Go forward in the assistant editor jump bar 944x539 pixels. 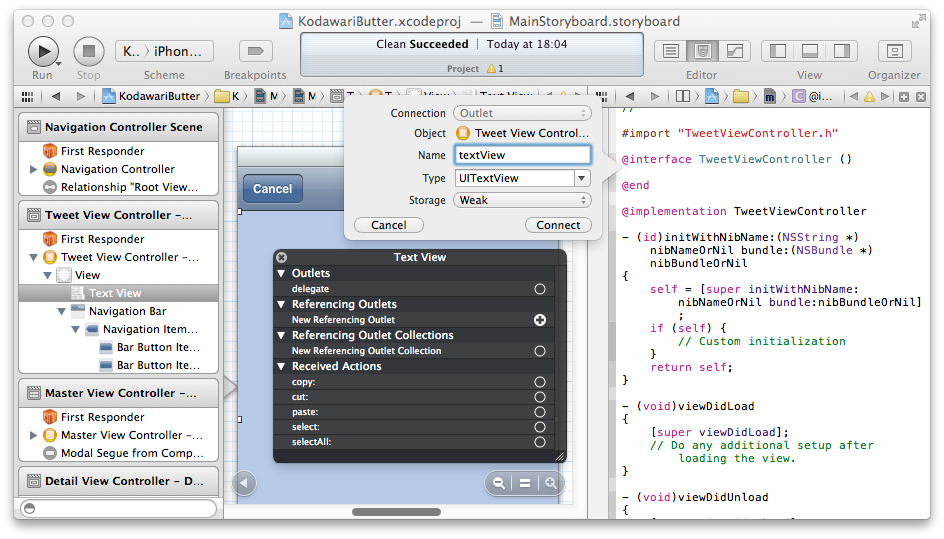click(655, 96)
